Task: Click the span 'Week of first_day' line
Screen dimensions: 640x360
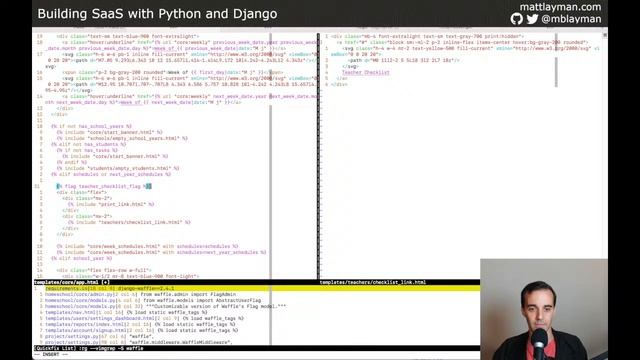Action: 173,72
